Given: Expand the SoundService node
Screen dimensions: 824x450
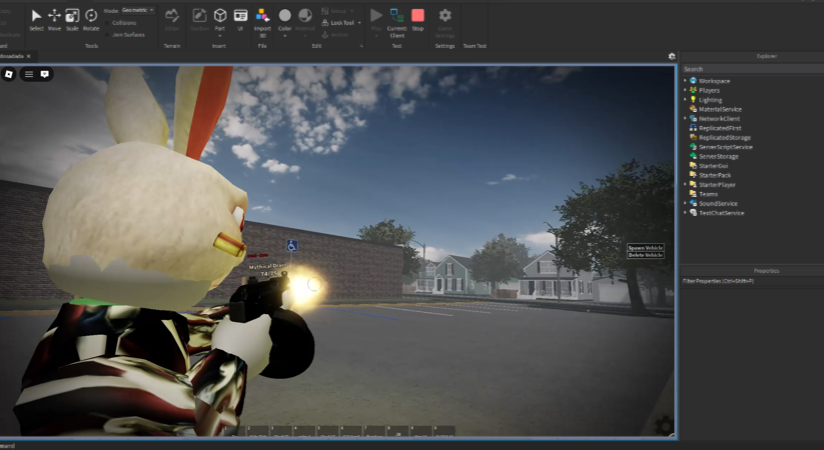Looking at the screenshot, I should (685, 203).
